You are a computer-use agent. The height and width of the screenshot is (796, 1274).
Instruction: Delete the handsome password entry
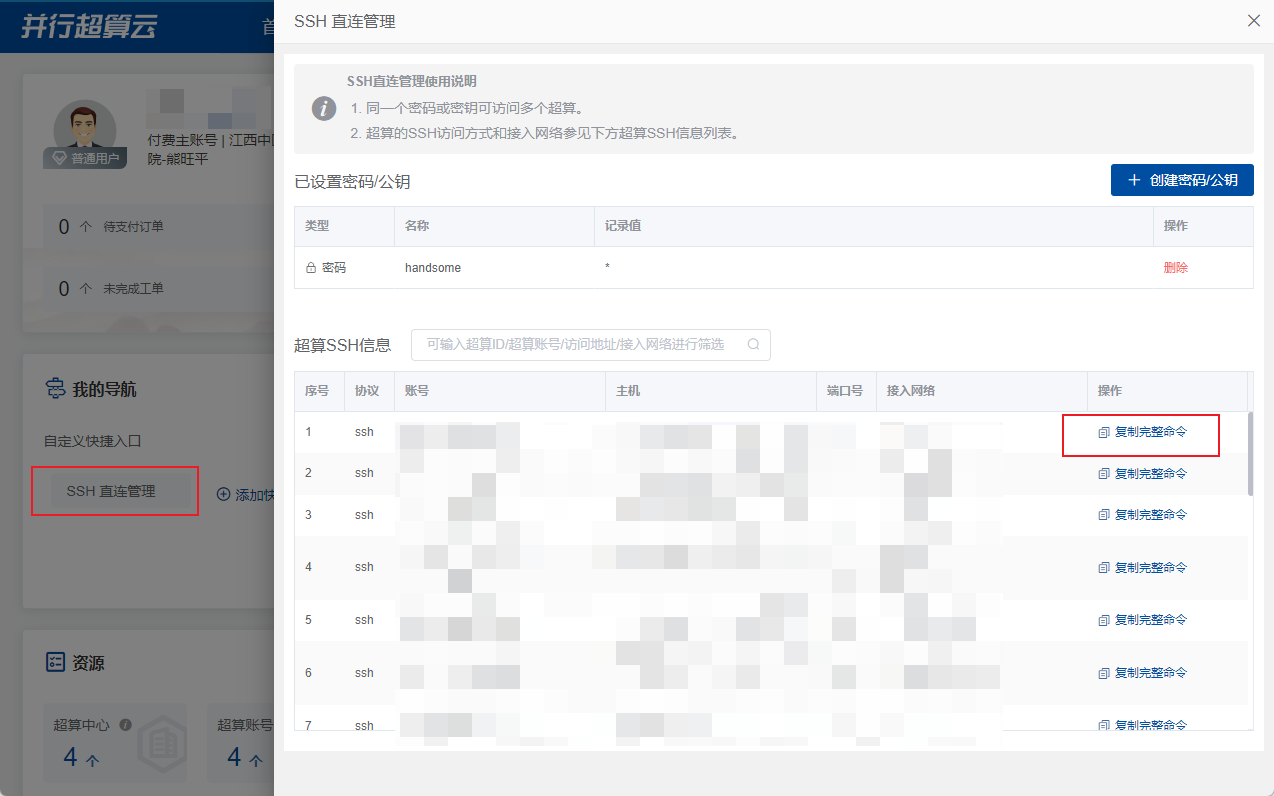(x=1175, y=268)
